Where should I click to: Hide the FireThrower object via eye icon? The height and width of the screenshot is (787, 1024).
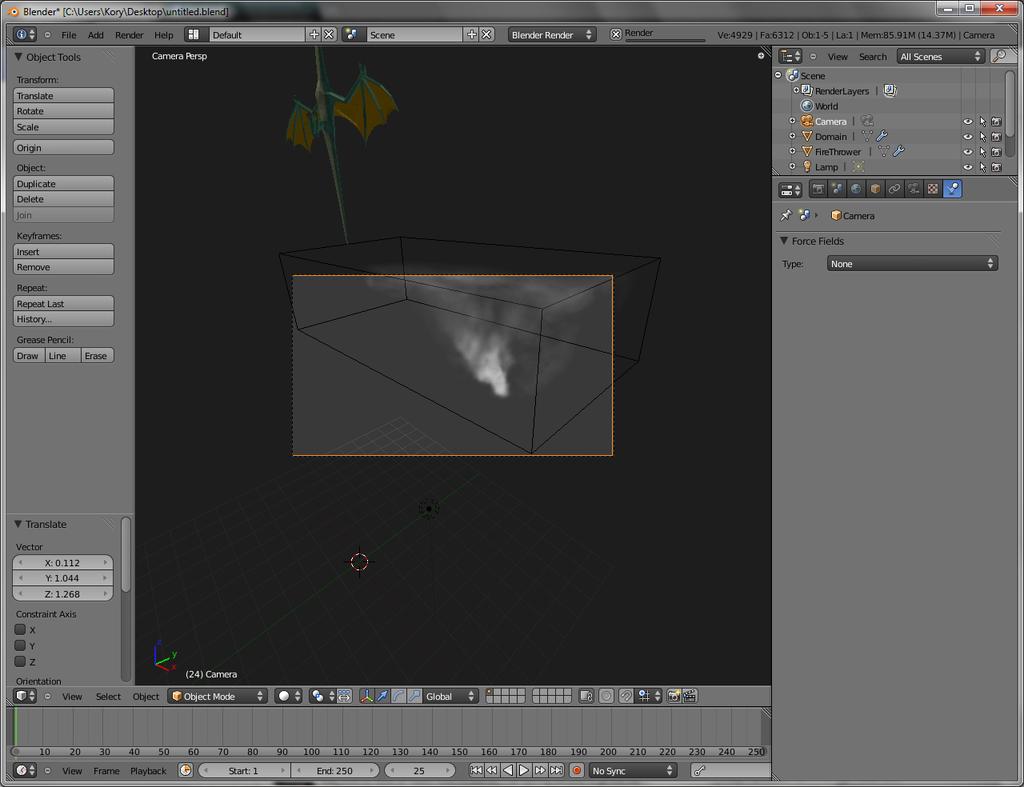point(968,152)
